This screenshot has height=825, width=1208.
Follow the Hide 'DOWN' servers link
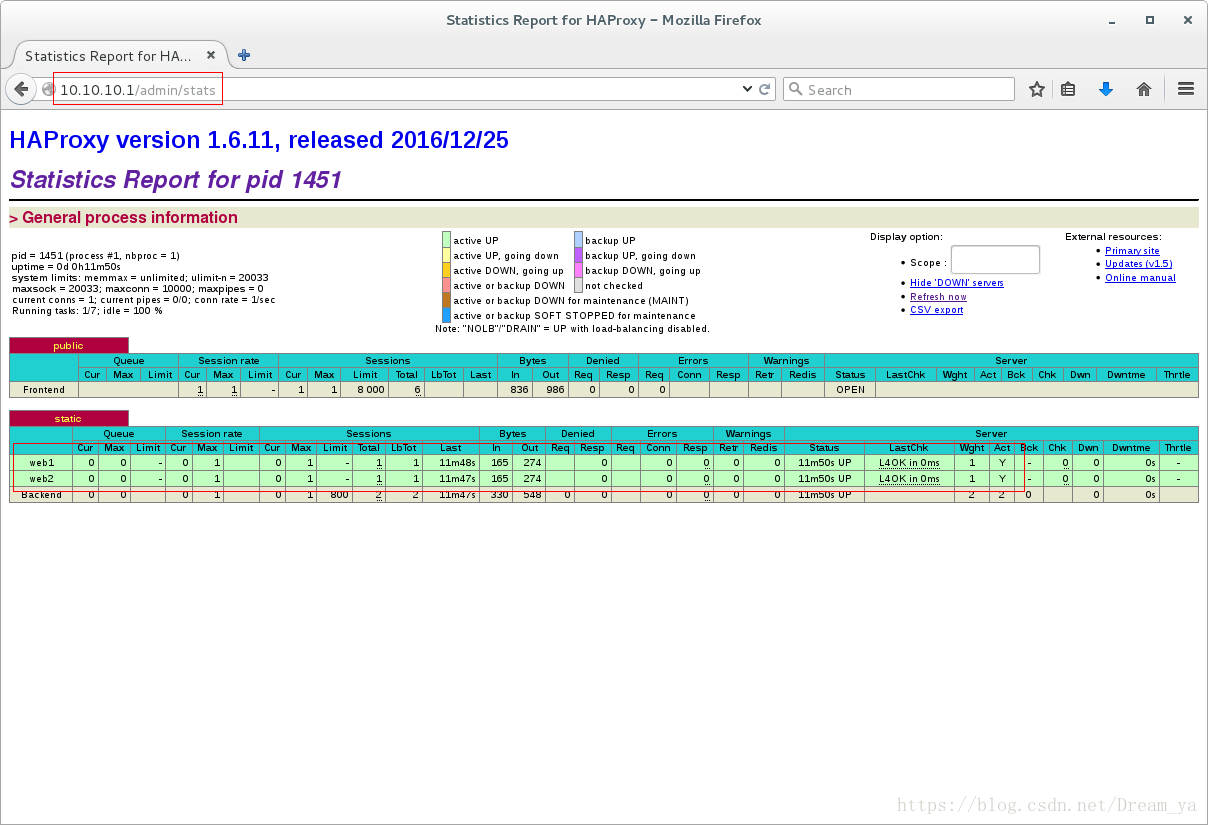click(957, 283)
